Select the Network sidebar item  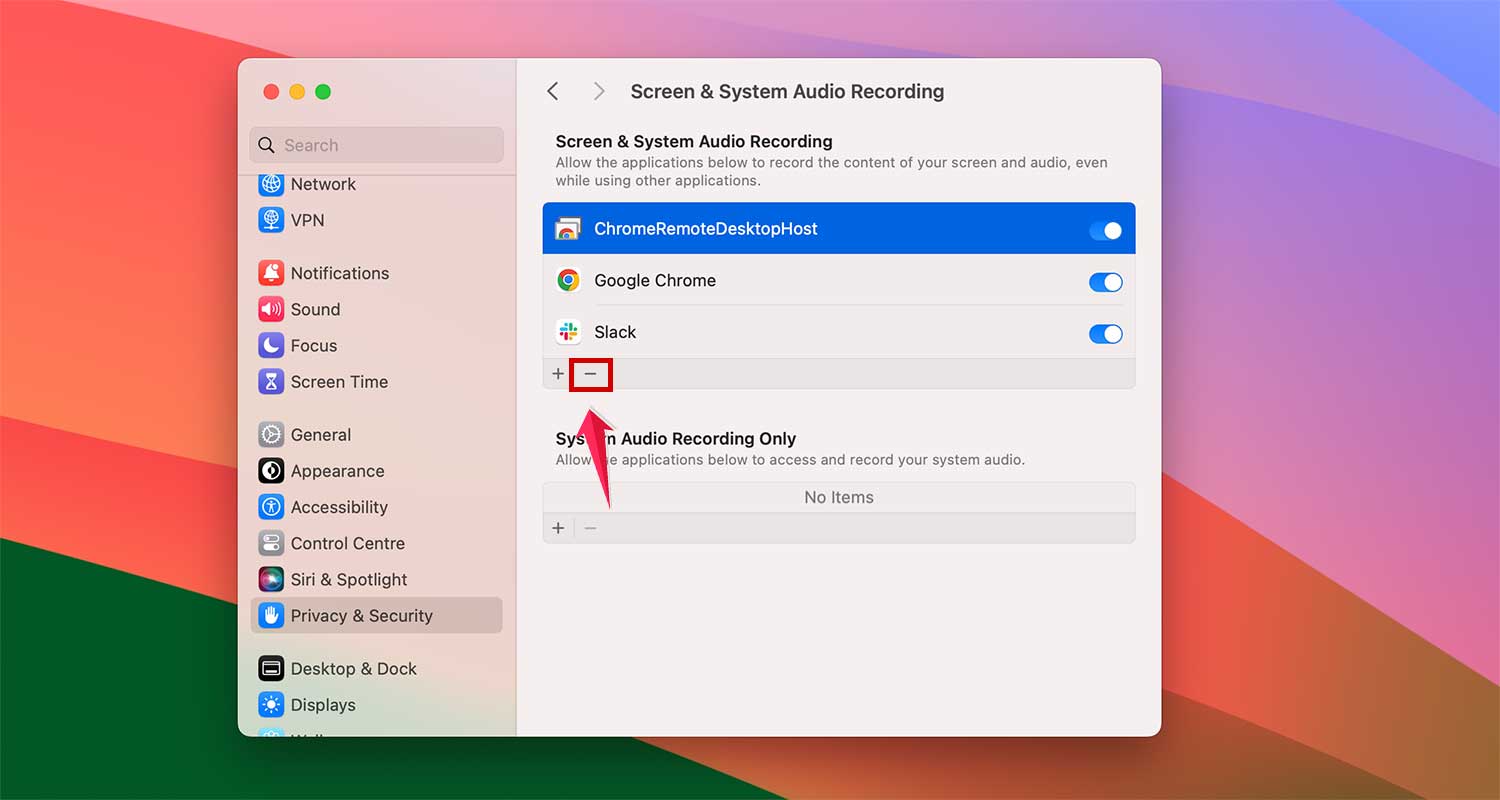[323, 184]
